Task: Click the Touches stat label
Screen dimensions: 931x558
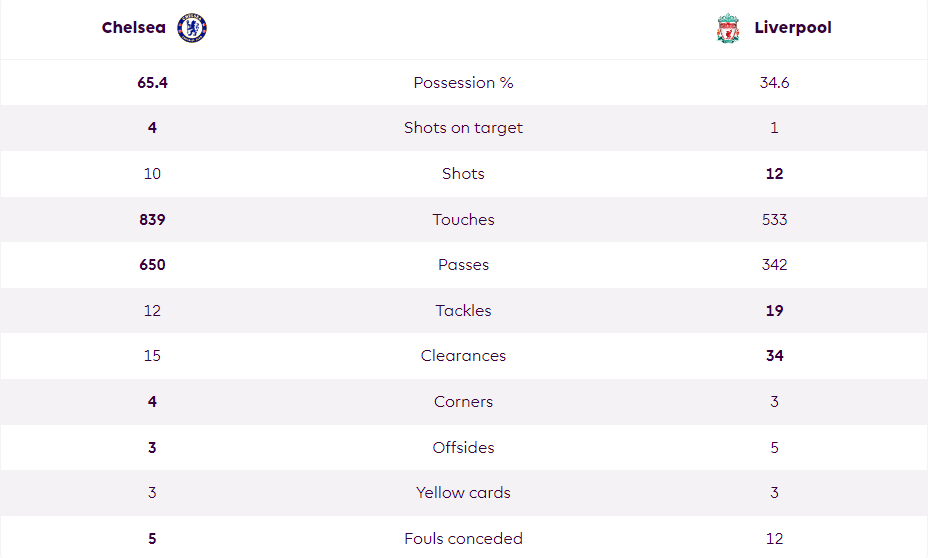Action: 463,220
